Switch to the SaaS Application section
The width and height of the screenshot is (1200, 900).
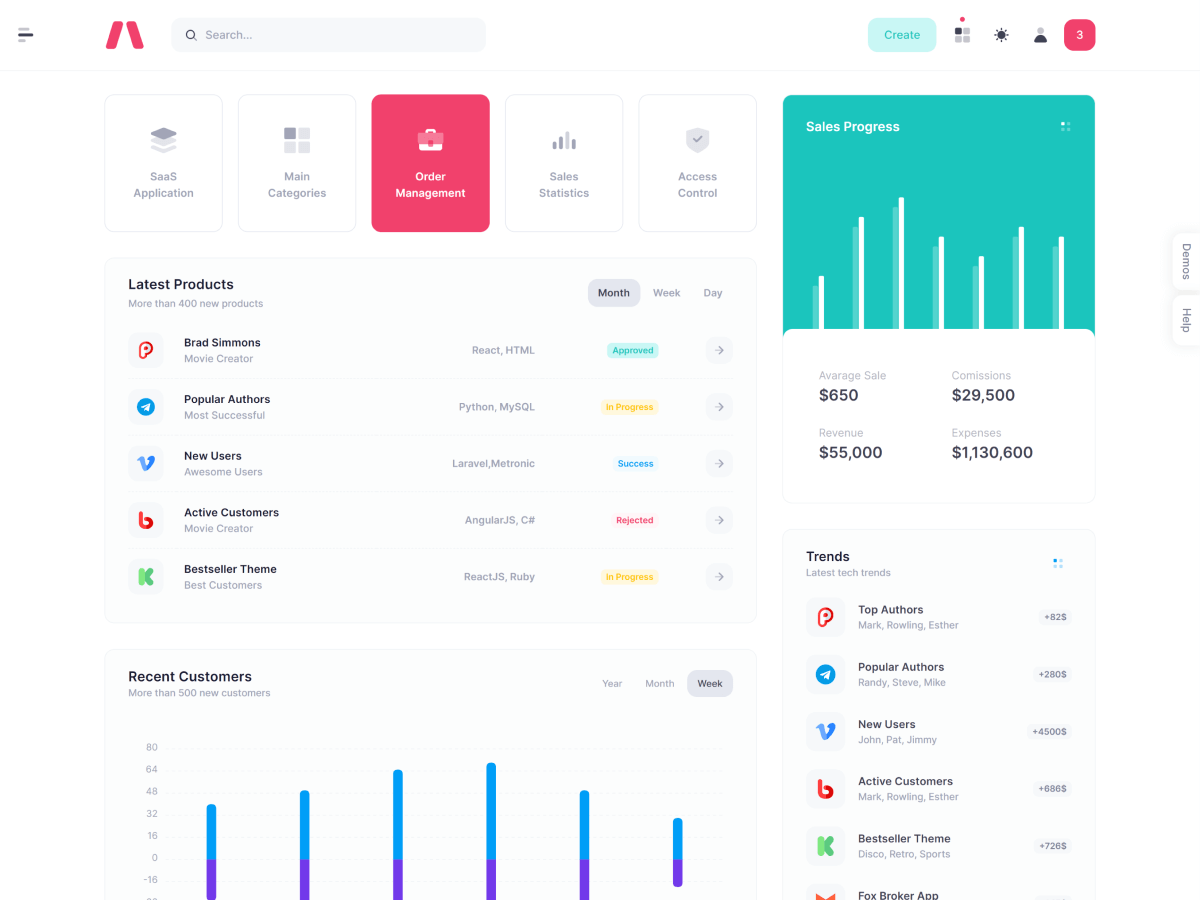163,163
